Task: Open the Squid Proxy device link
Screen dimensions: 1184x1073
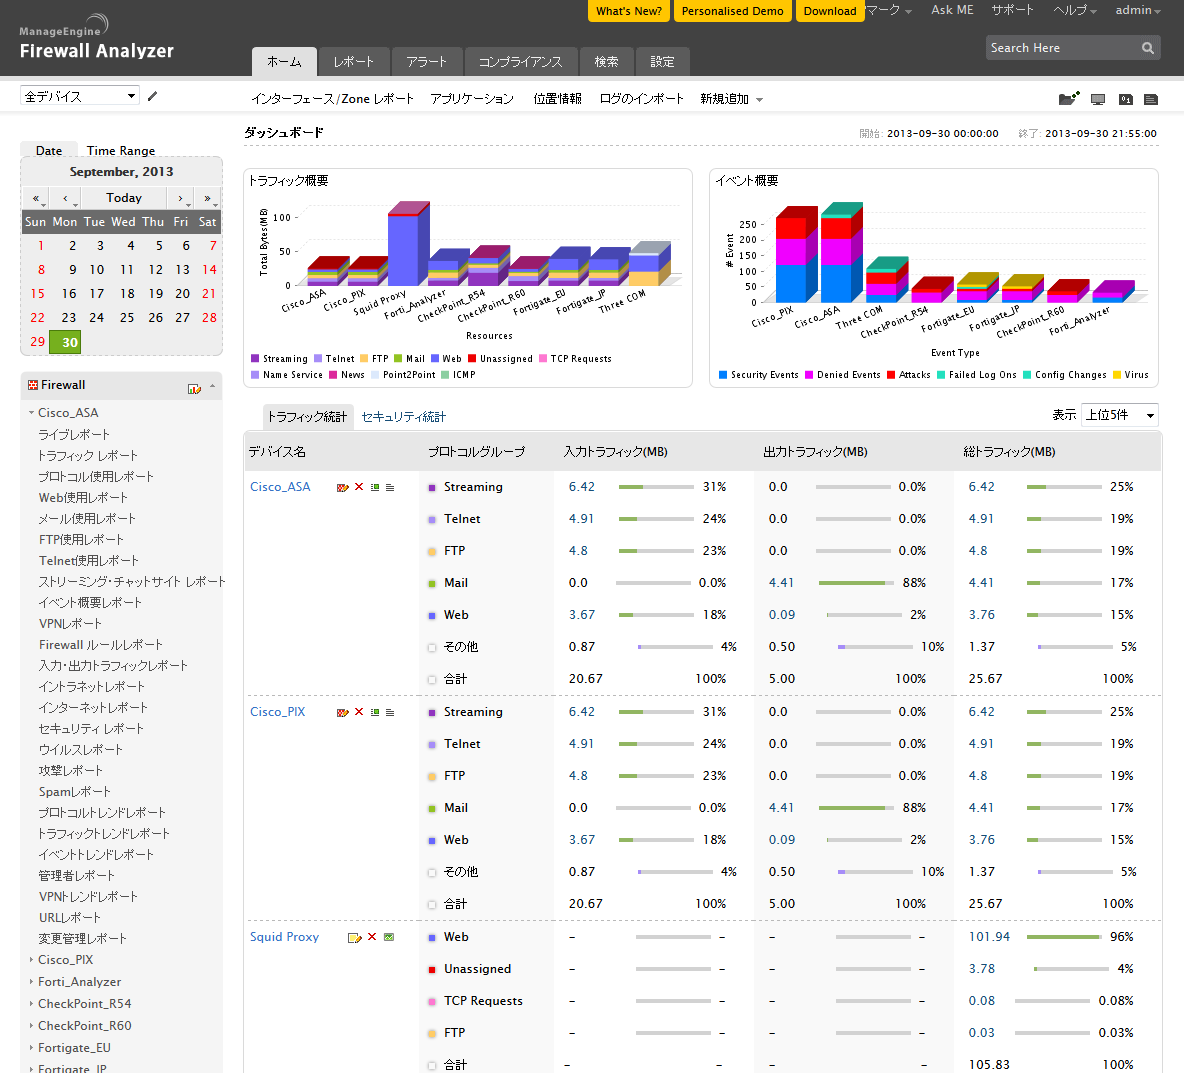Action: (x=284, y=937)
